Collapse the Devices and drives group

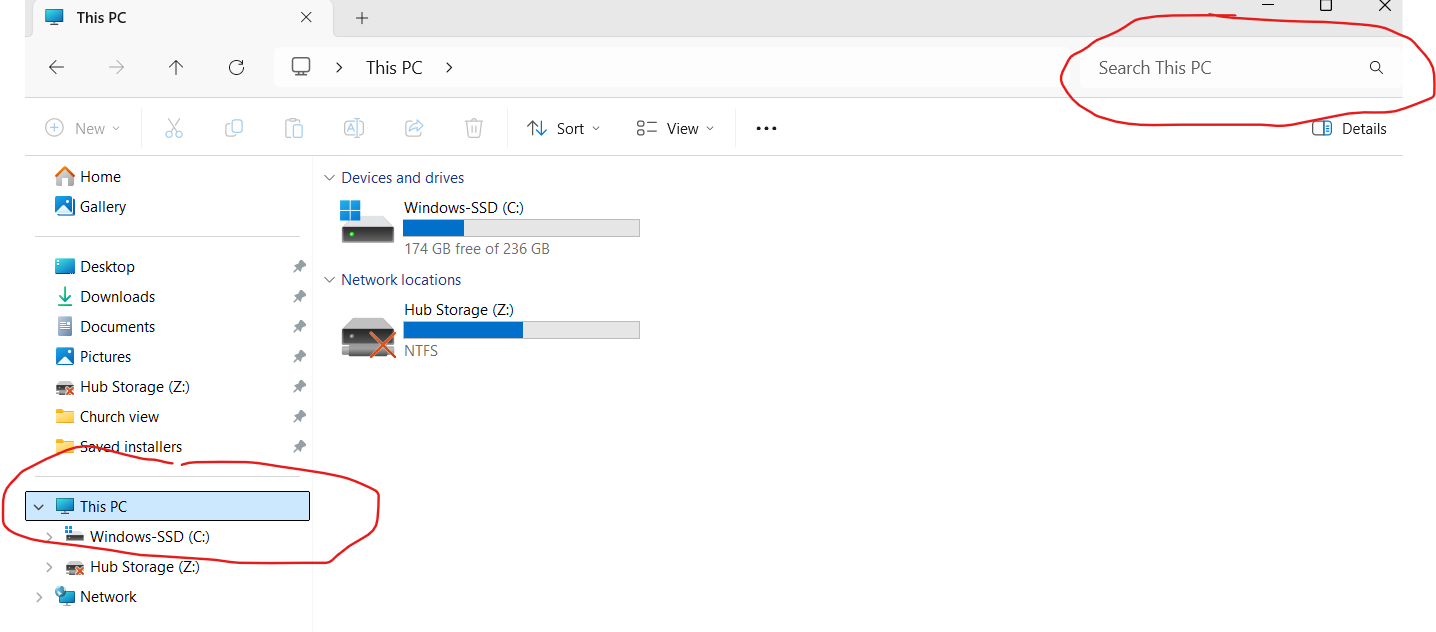tap(329, 178)
